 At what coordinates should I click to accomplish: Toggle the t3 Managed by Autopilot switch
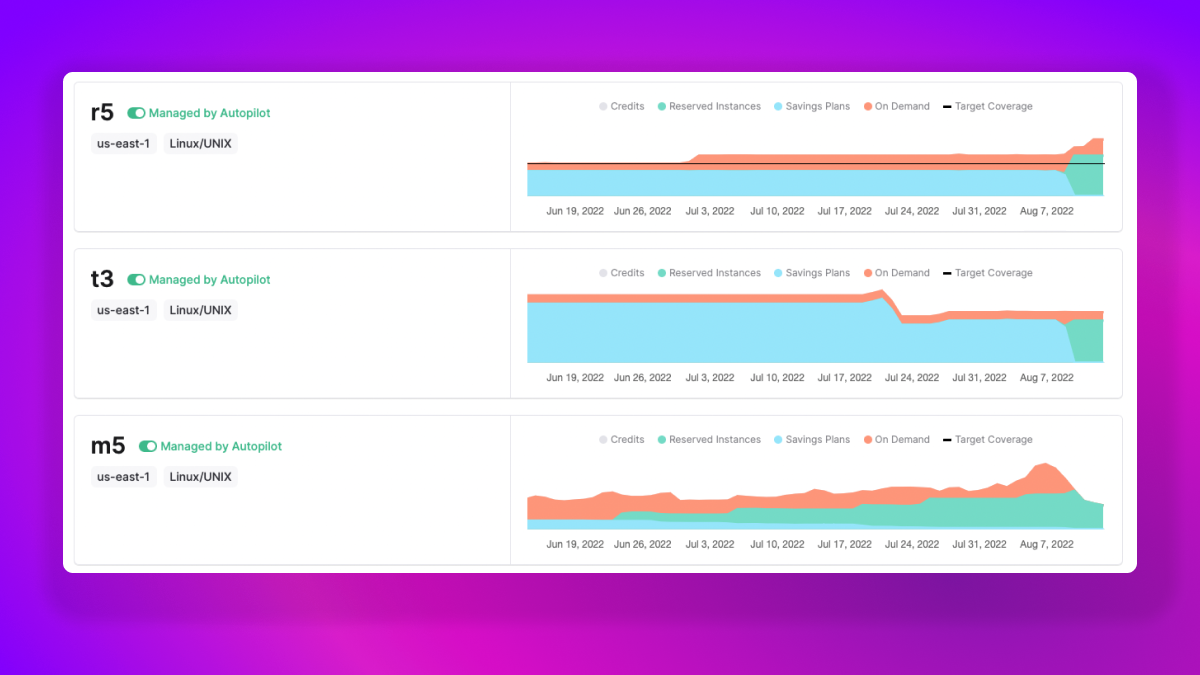click(136, 280)
